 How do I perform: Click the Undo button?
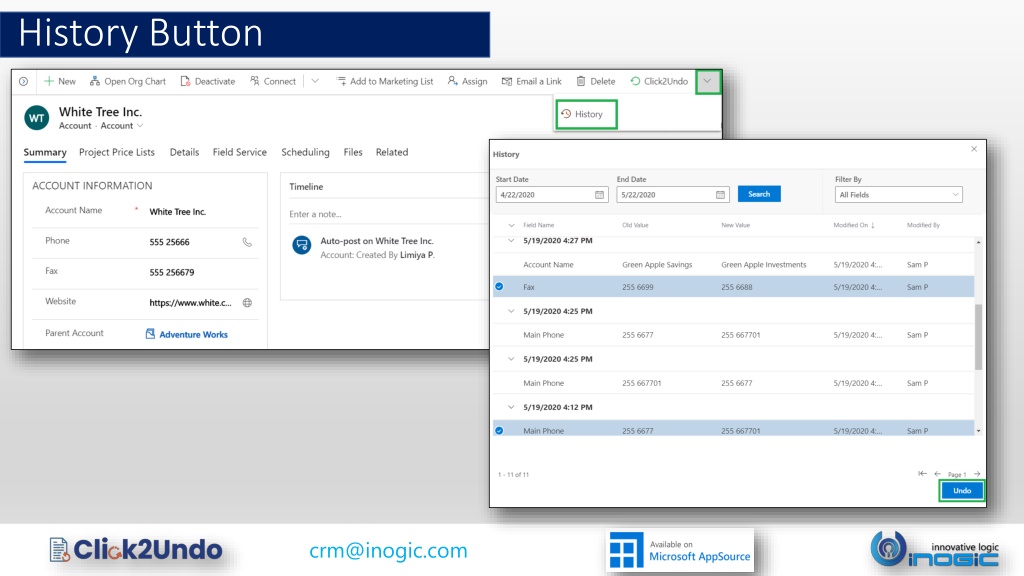962,490
